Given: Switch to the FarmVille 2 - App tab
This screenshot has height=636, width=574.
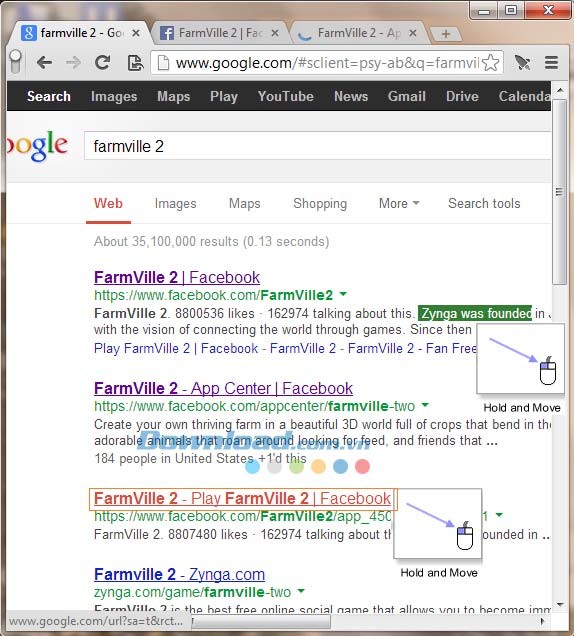Looking at the screenshot, I should [x=358, y=33].
